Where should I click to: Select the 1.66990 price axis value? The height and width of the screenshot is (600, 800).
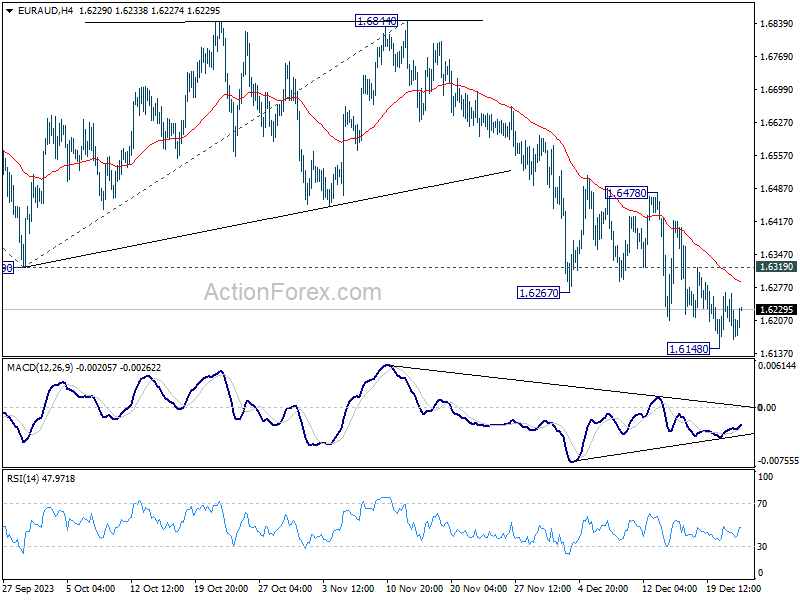pyautogui.click(x=777, y=90)
